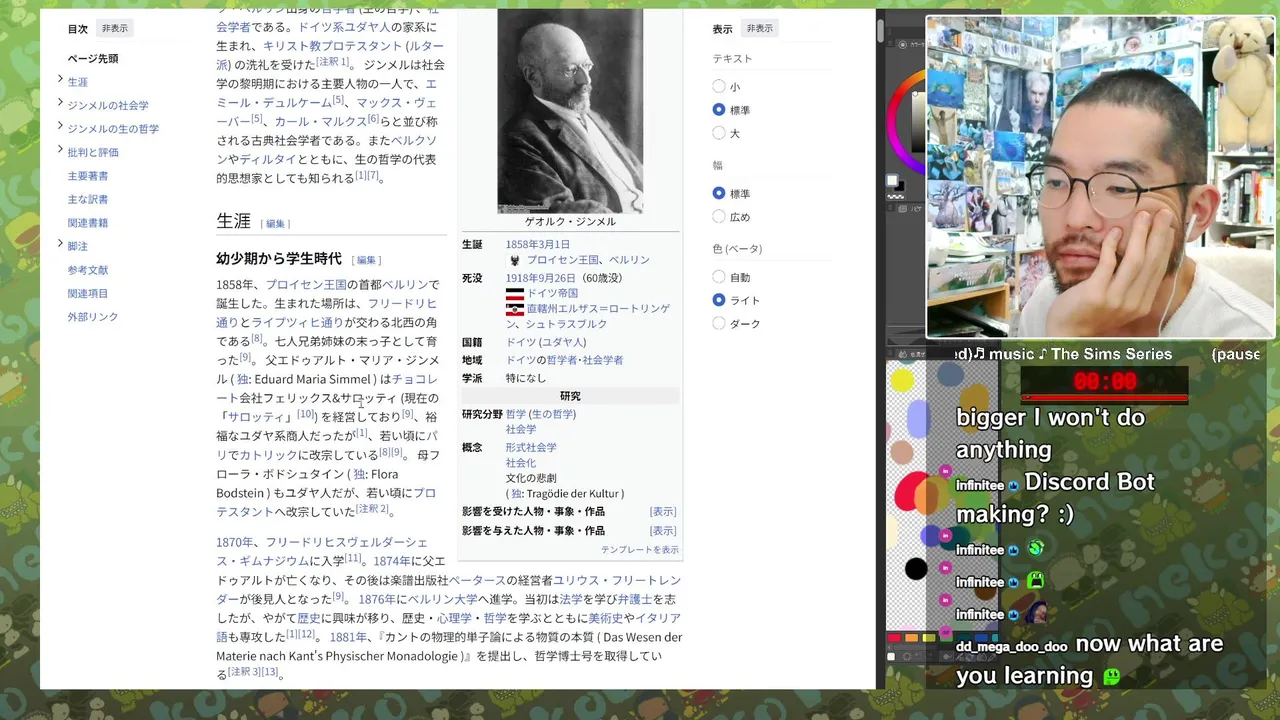Click the Prussia coat of arms icon
Image resolution: width=1280 pixels, height=720 pixels.
(x=514, y=260)
